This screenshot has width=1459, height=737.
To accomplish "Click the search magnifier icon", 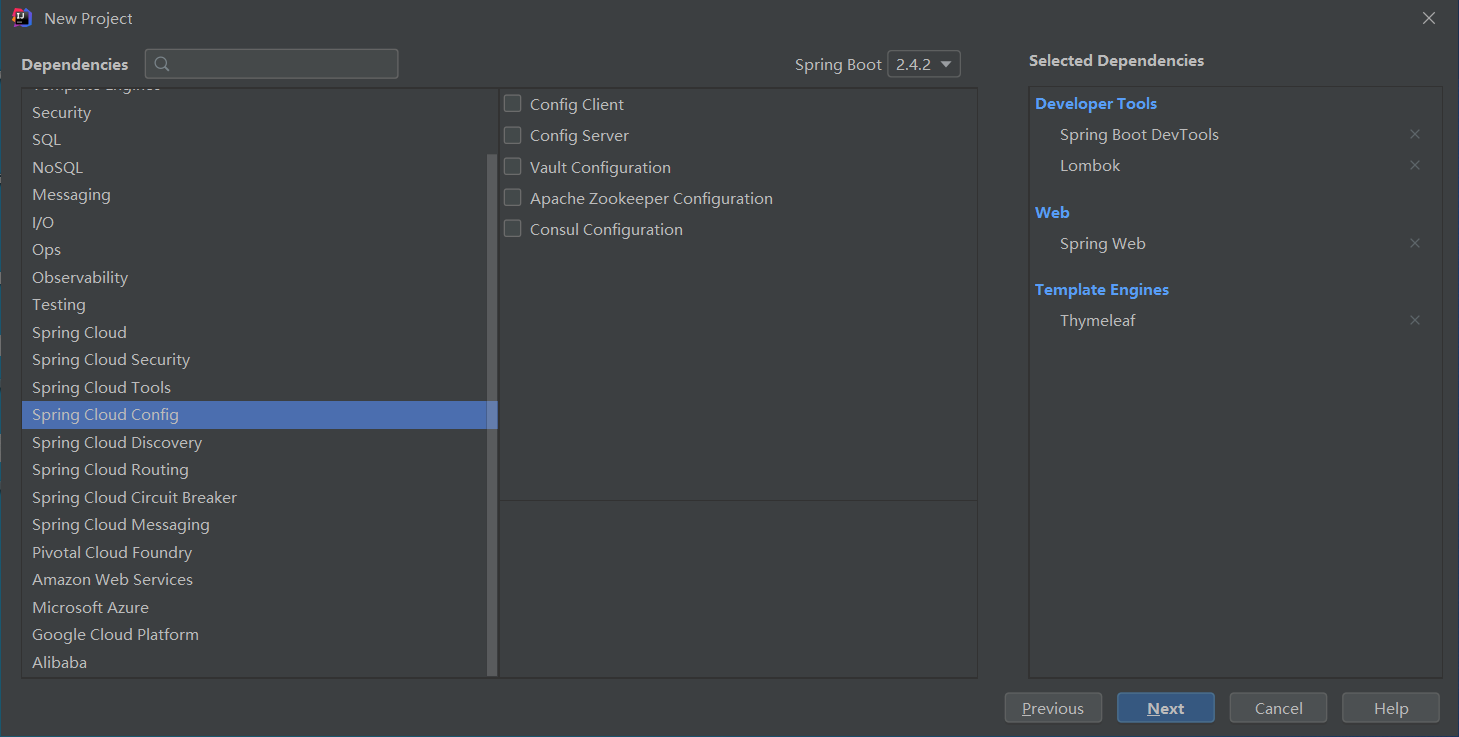I will pos(162,64).
